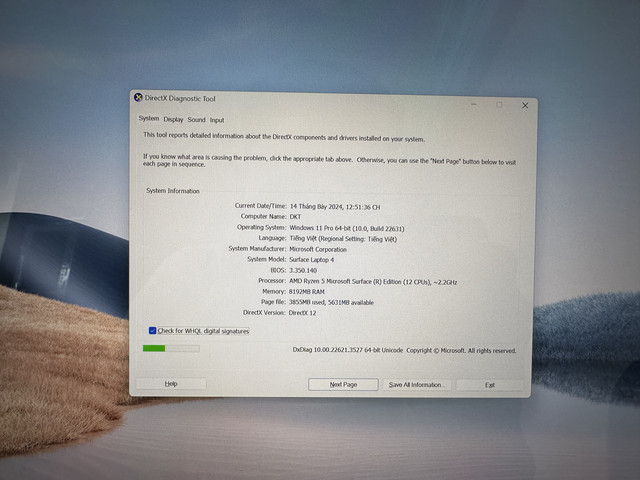Open the Sound tab
The height and width of the screenshot is (480, 640).
196,120
